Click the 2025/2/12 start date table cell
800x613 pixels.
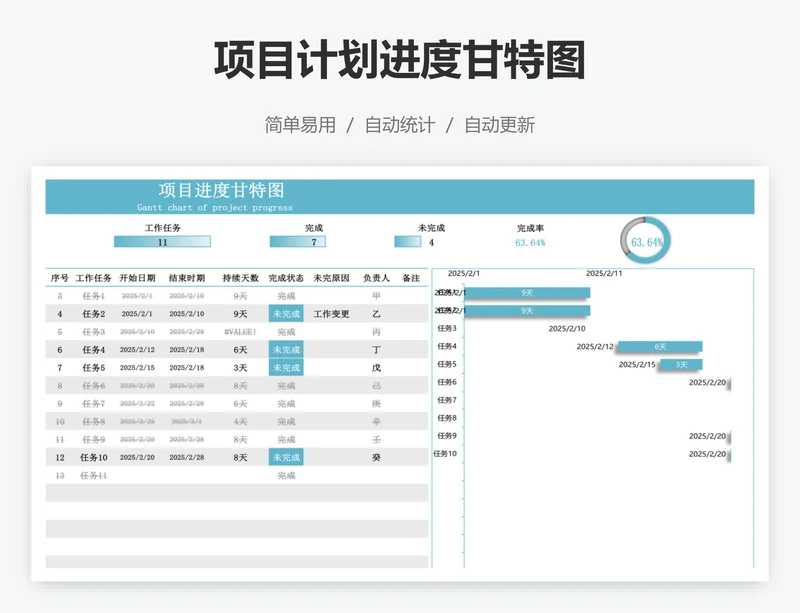[137, 350]
